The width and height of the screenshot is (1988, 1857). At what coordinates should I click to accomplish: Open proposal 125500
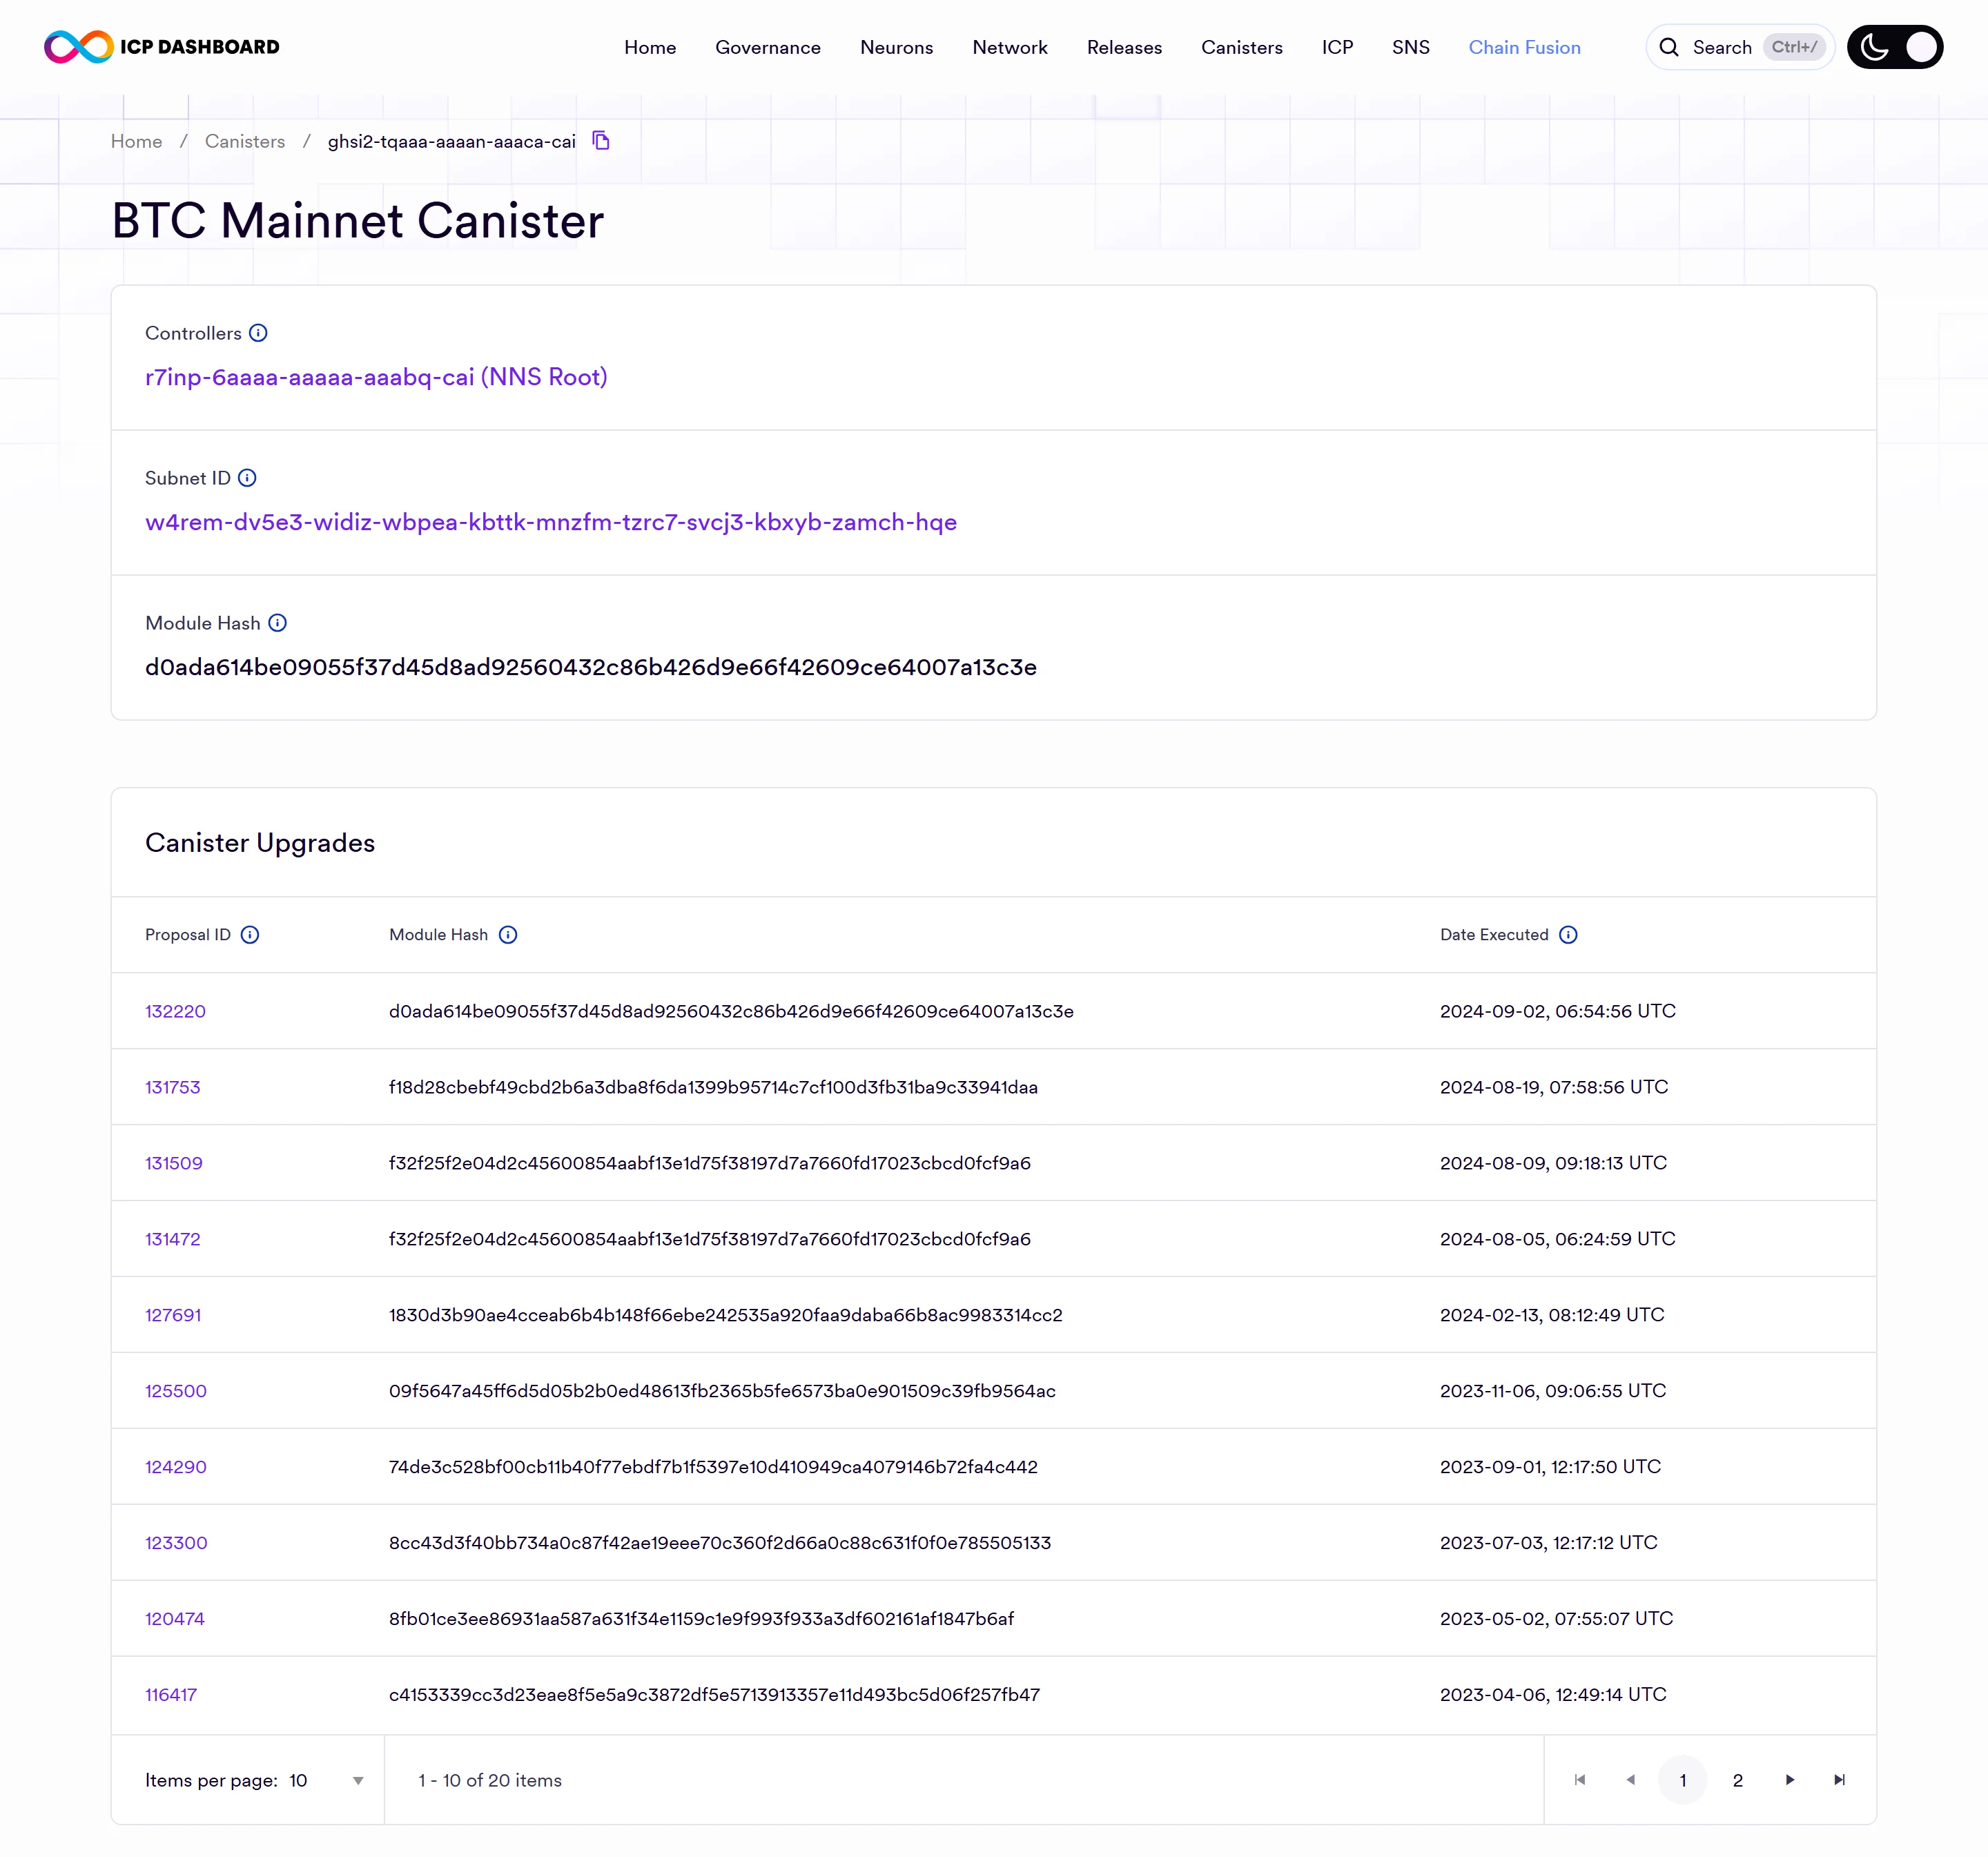pyautogui.click(x=176, y=1391)
